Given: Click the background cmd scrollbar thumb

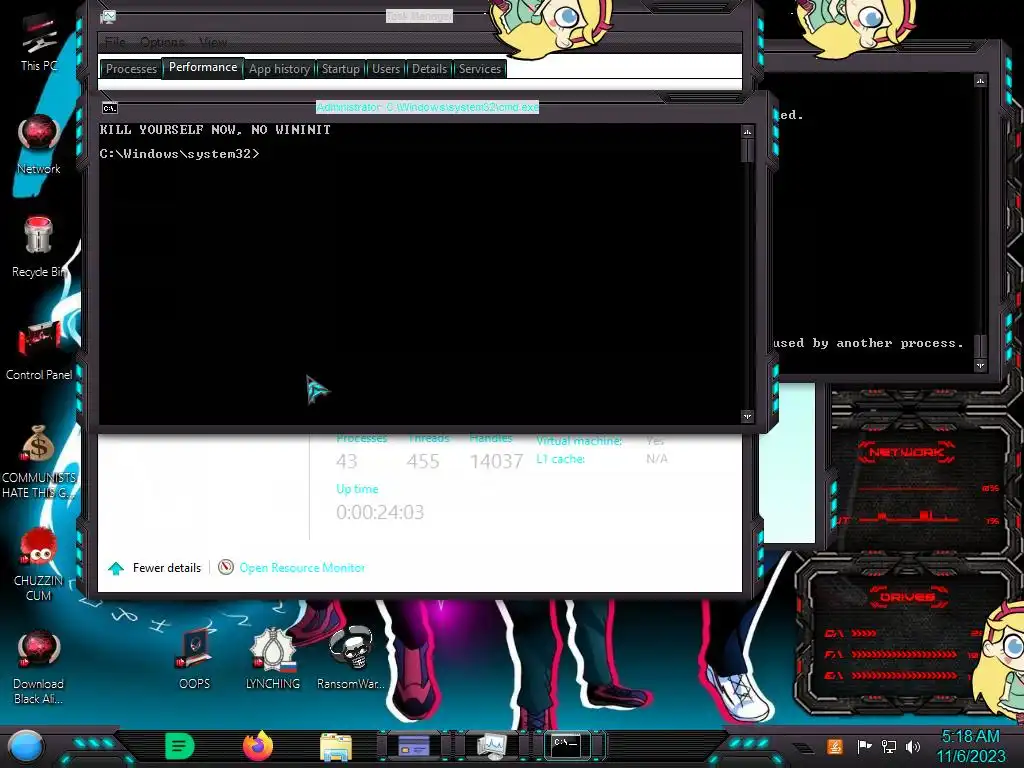Looking at the screenshot, I should tap(980, 346).
